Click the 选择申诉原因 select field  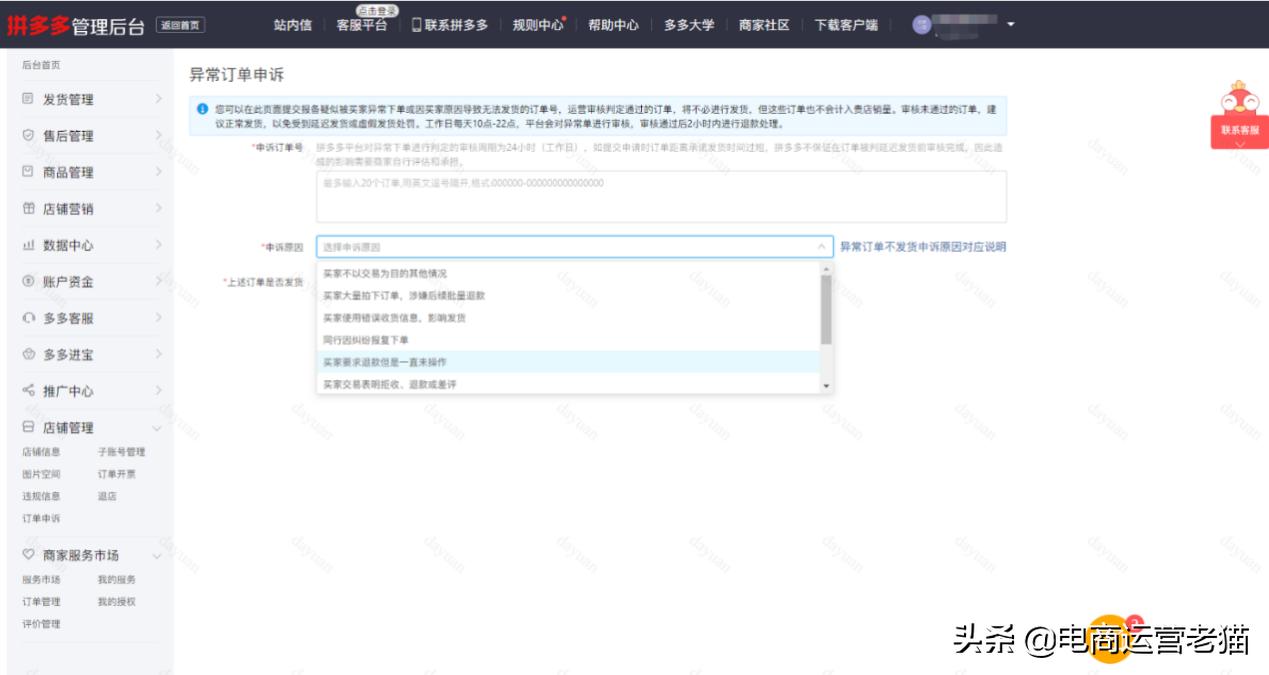coord(574,246)
